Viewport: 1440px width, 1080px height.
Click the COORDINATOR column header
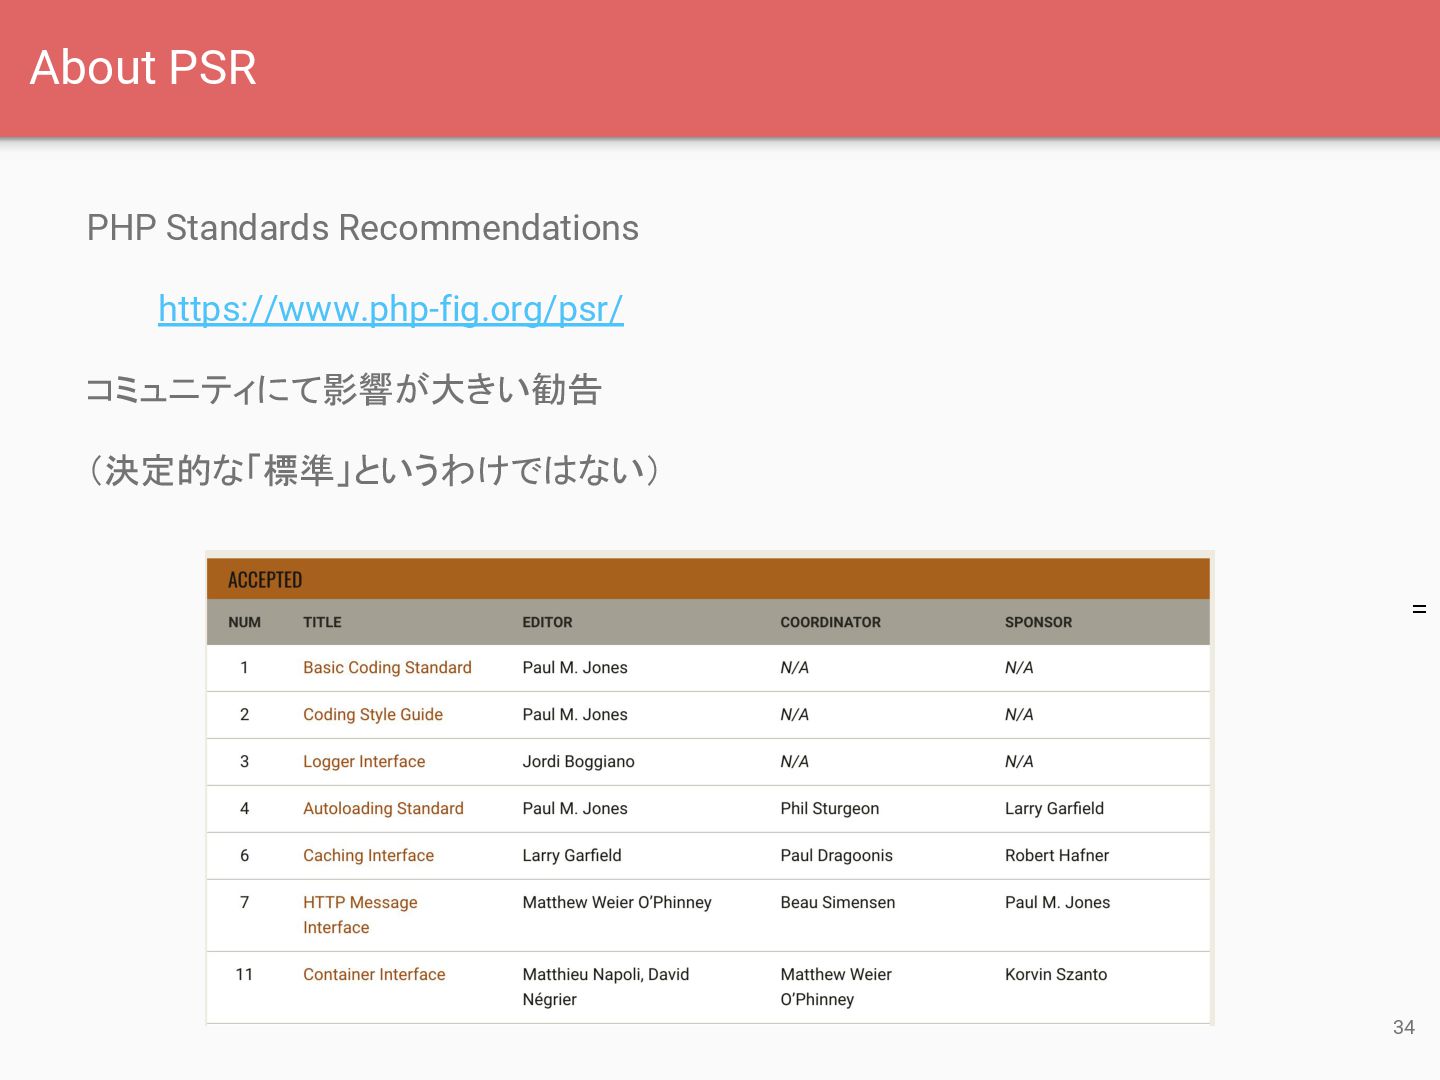(x=830, y=622)
